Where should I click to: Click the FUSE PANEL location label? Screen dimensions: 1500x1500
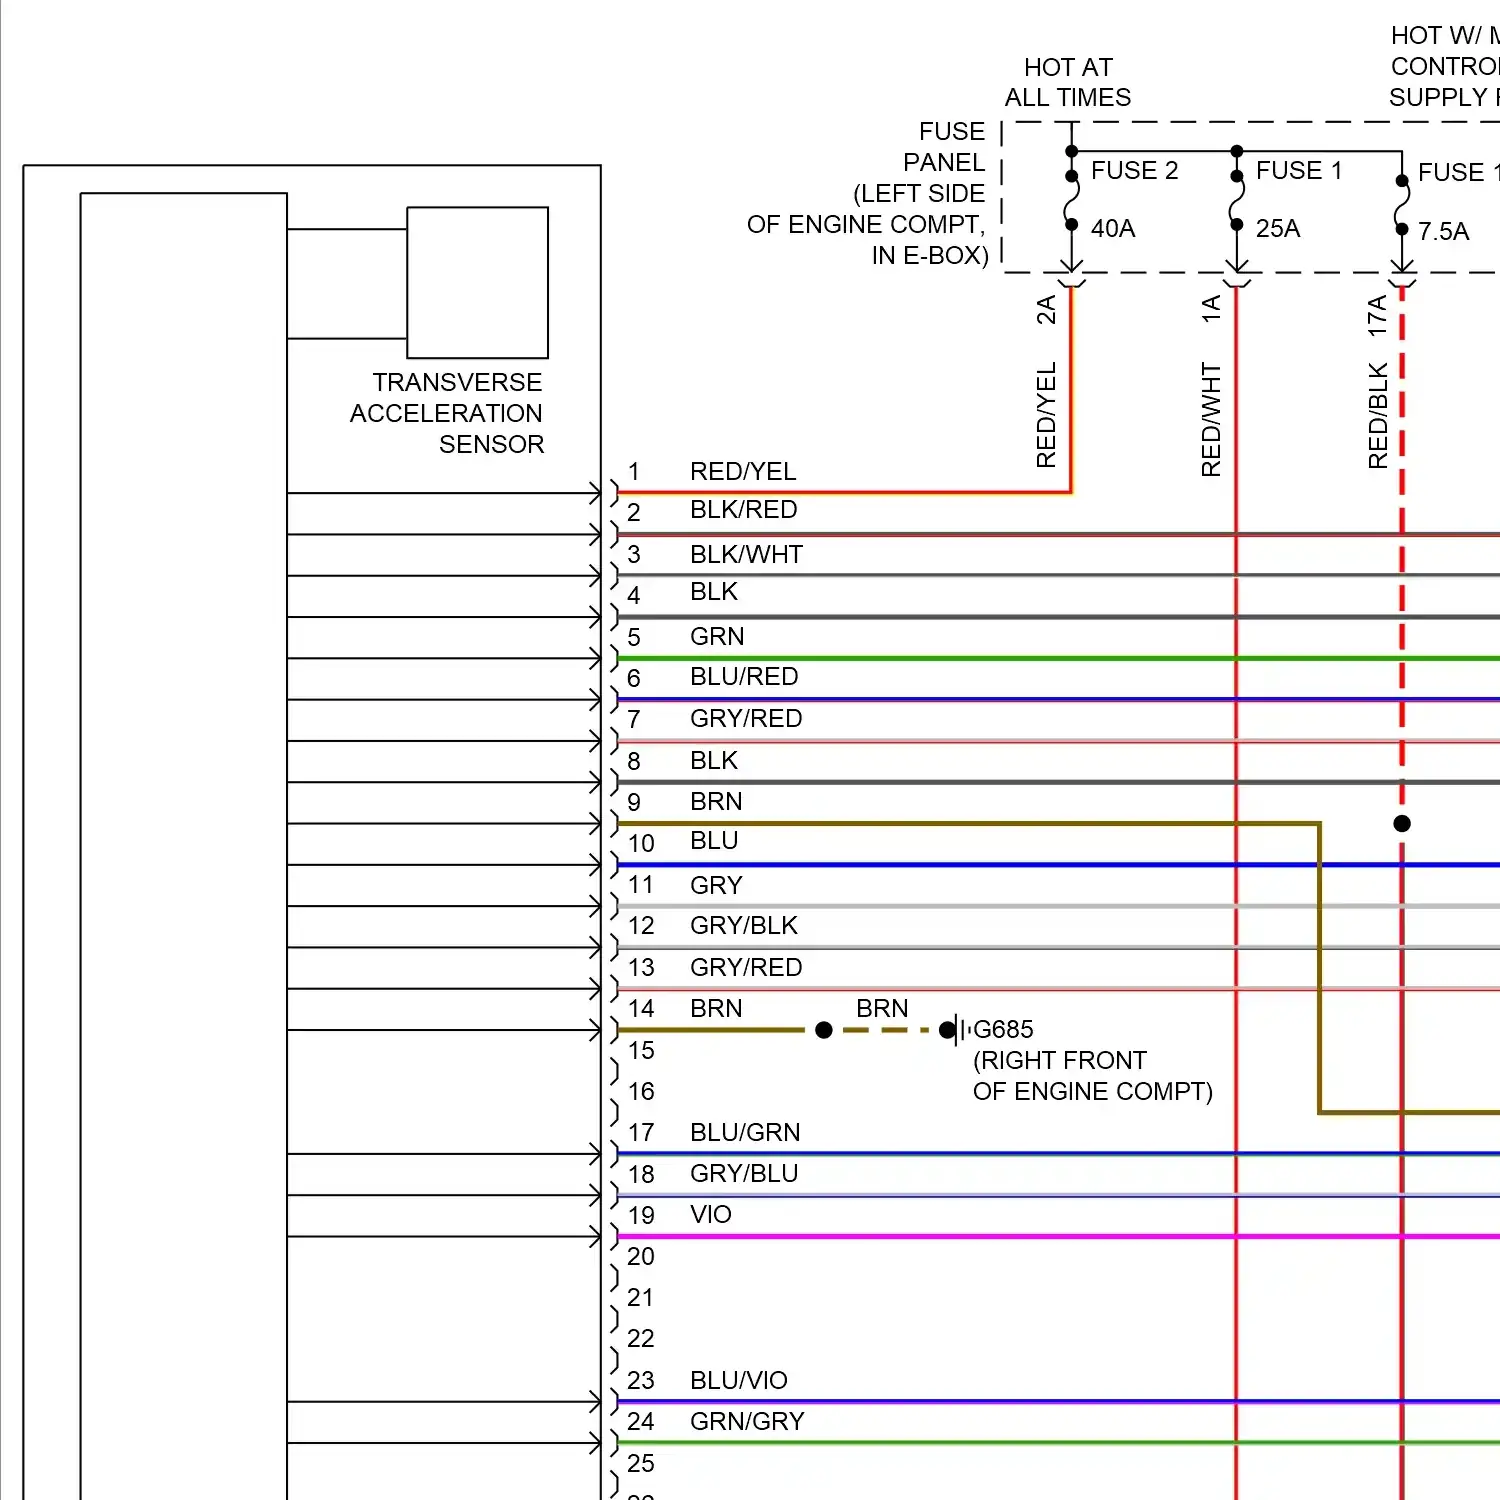[868, 193]
